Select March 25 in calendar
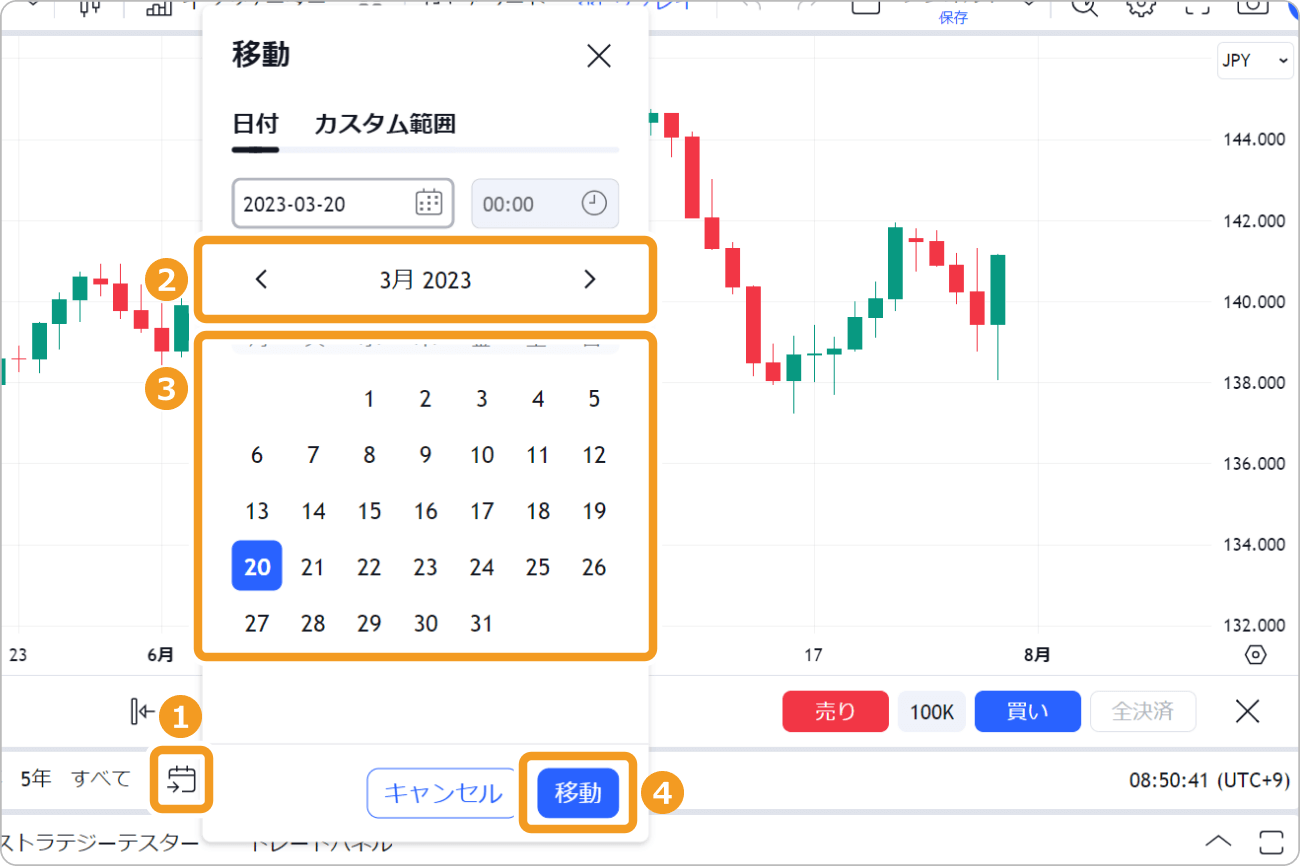Screen dimensions: 1300x866 (538, 568)
